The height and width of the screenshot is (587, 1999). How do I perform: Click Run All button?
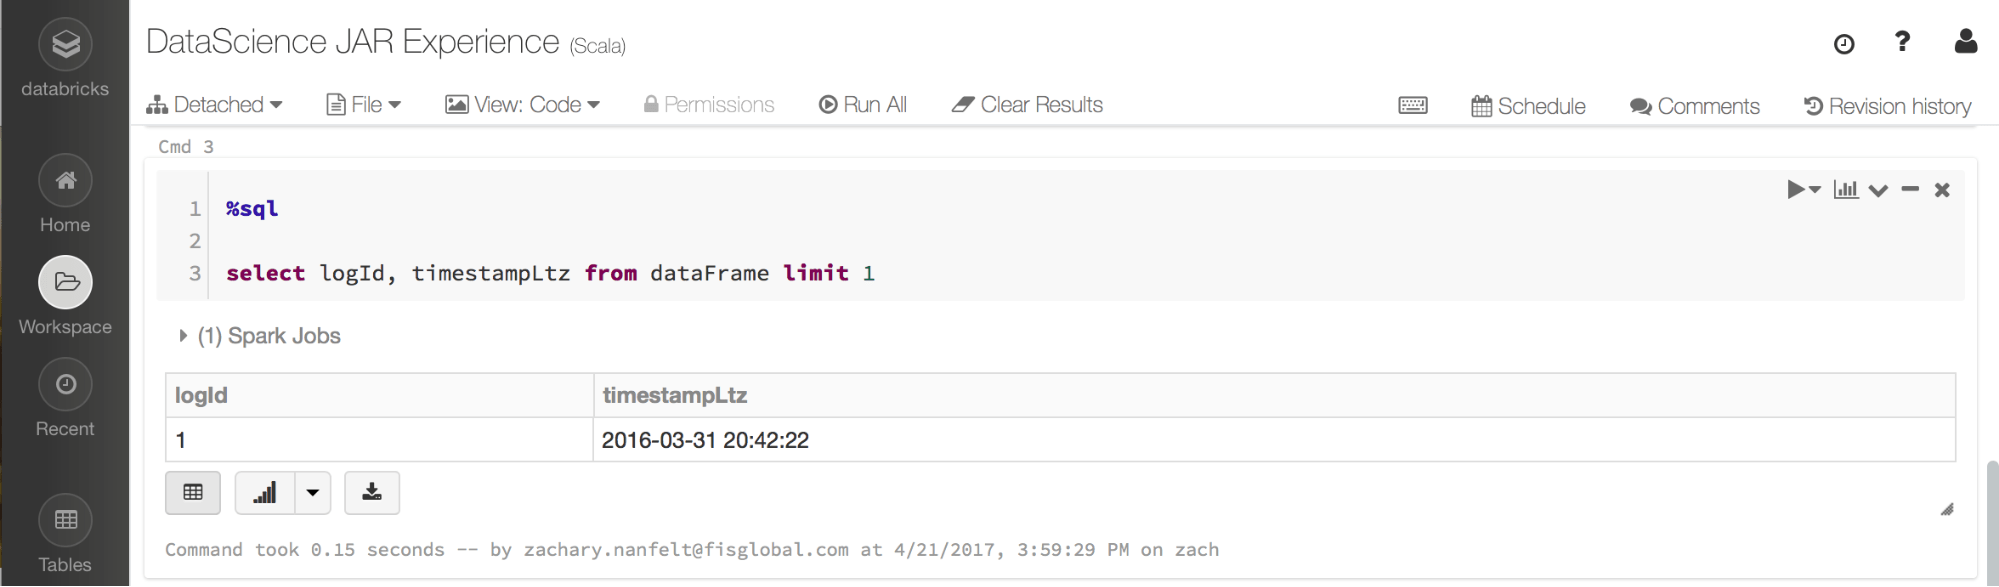[x=863, y=105]
